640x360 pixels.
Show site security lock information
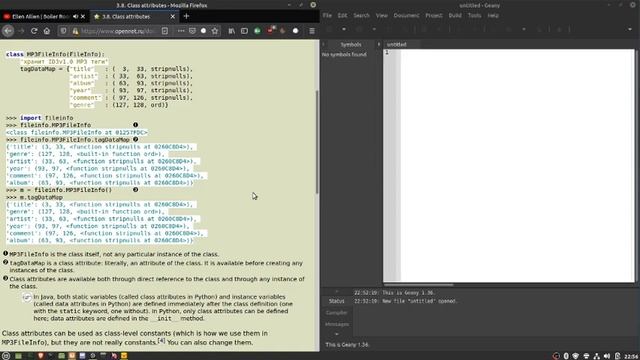click(x=76, y=31)
